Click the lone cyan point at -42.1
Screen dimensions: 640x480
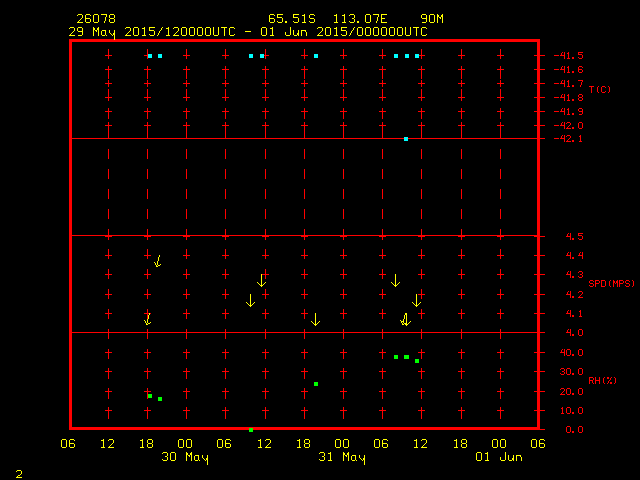coord(406,139)
